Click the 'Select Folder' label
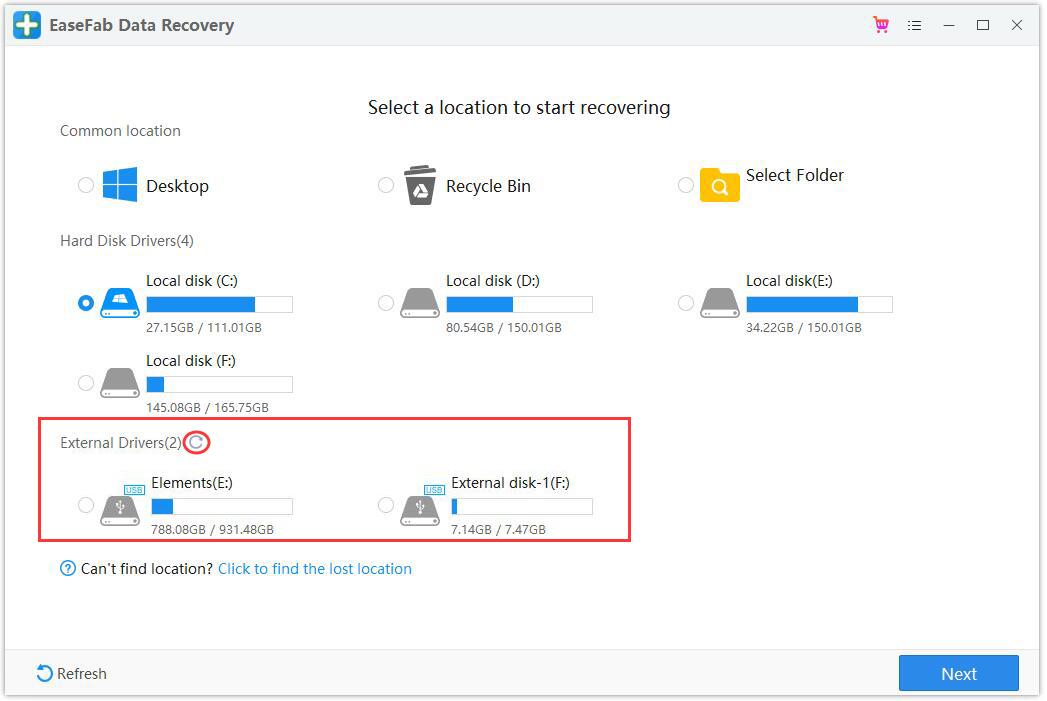1047x701 pixels. [795, 175]
